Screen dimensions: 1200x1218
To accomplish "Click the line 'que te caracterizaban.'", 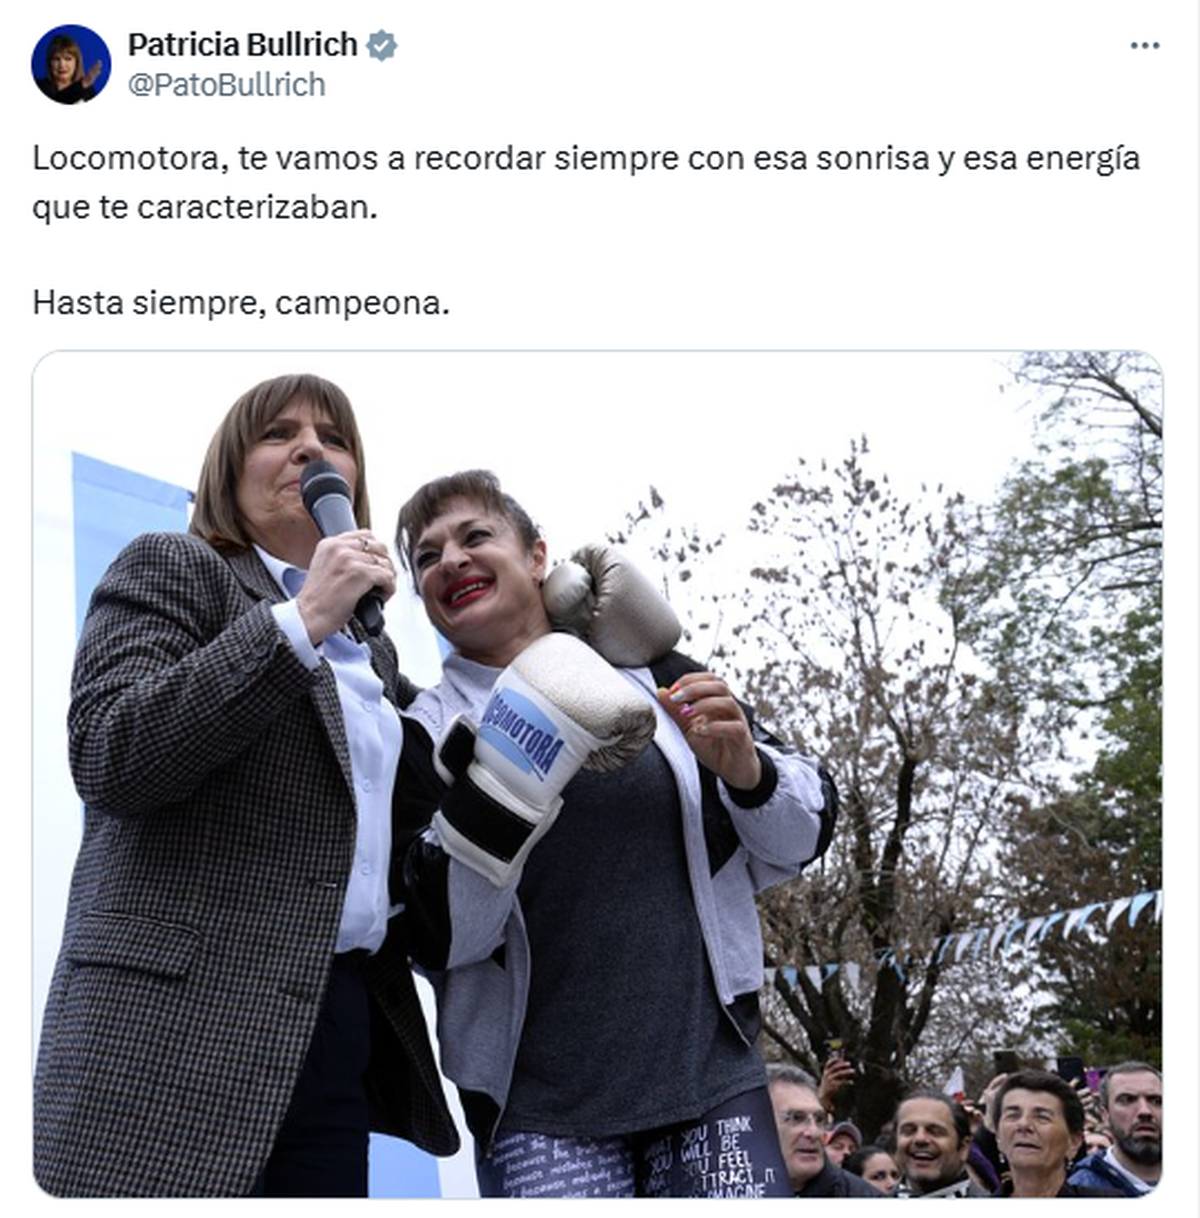I will coord(205,207).
